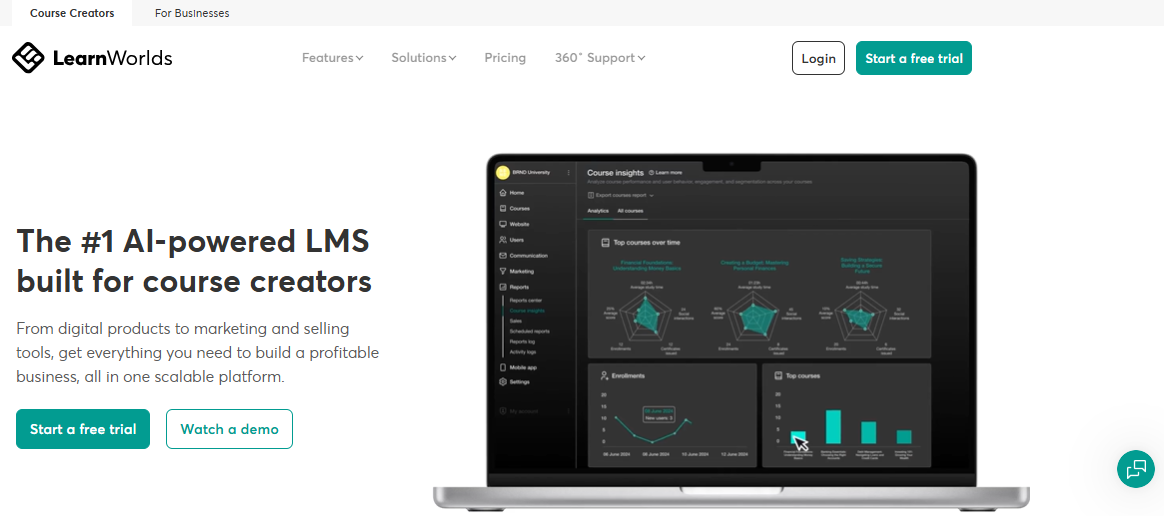Viewport: 1164px width, 516px height.
Task: Click three-dot menu beside BRND University
Action: pyautogui.click(x=569, y=172)
